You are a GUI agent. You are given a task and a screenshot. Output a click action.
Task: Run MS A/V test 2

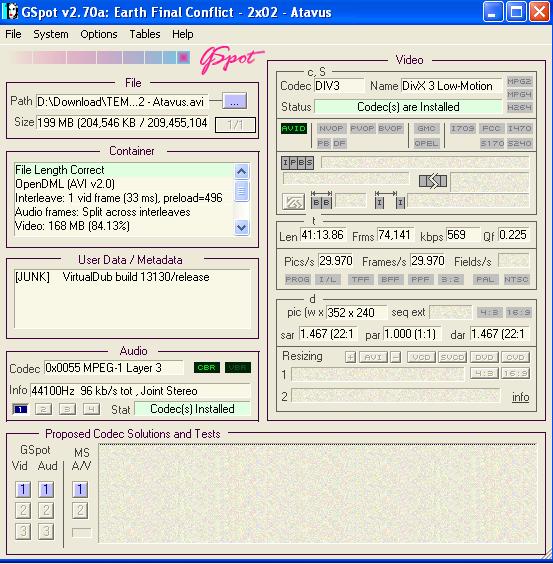point(80,510)
